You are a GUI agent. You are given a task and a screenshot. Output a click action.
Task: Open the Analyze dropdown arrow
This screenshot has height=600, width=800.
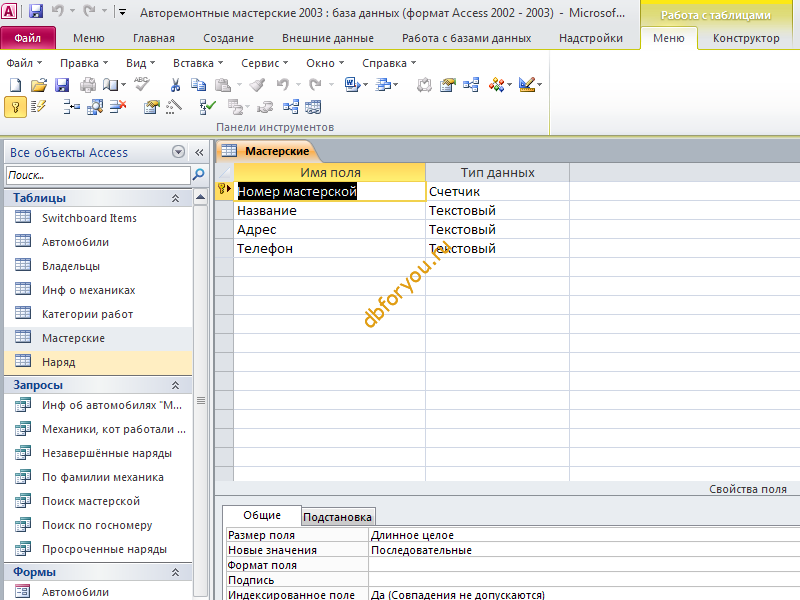396,85
